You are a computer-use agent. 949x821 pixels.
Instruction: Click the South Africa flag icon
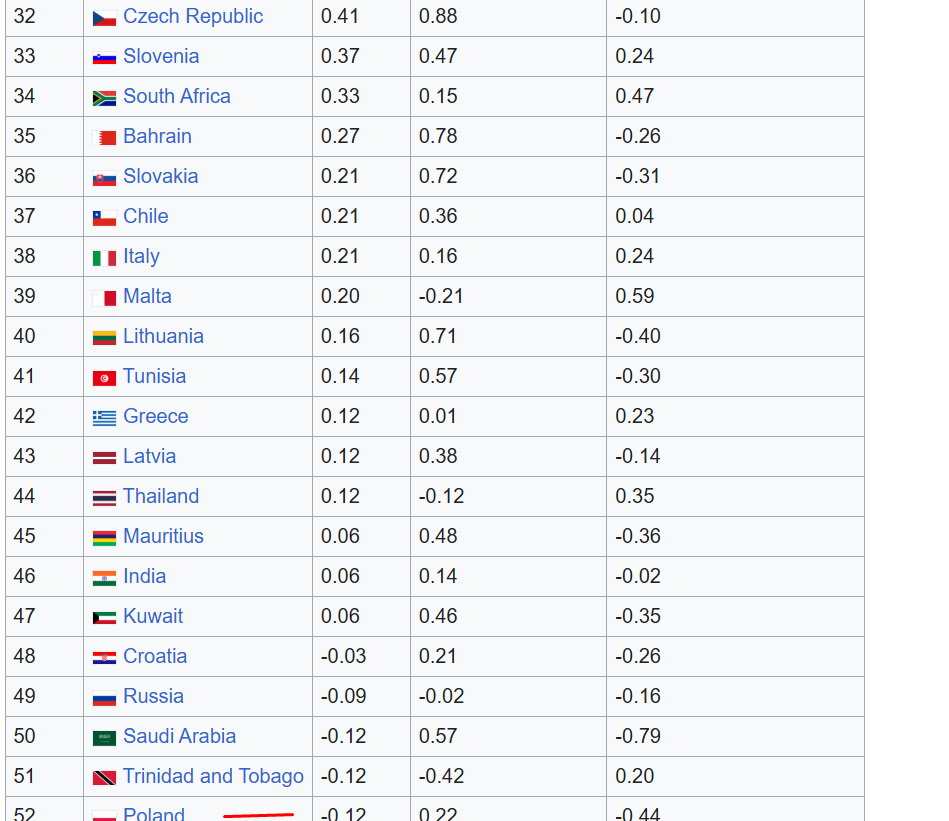(x=104, y=98)
